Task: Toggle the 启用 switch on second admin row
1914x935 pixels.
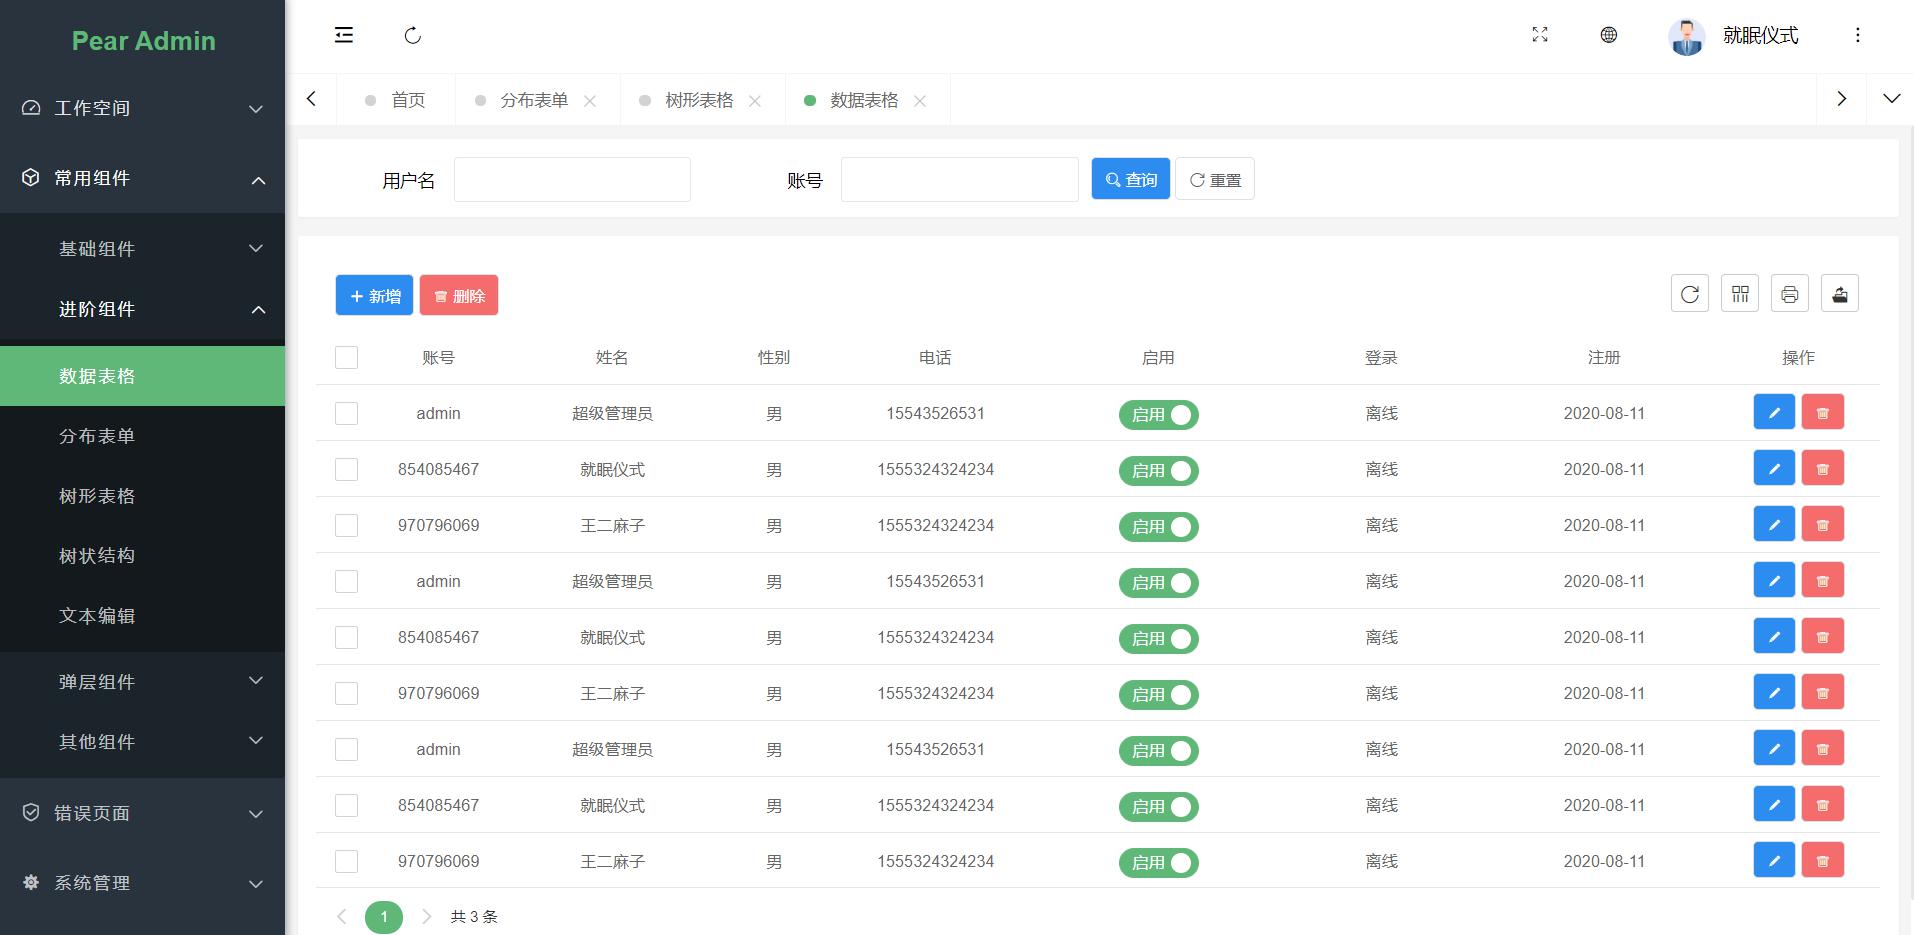Action: [1158, 583]
